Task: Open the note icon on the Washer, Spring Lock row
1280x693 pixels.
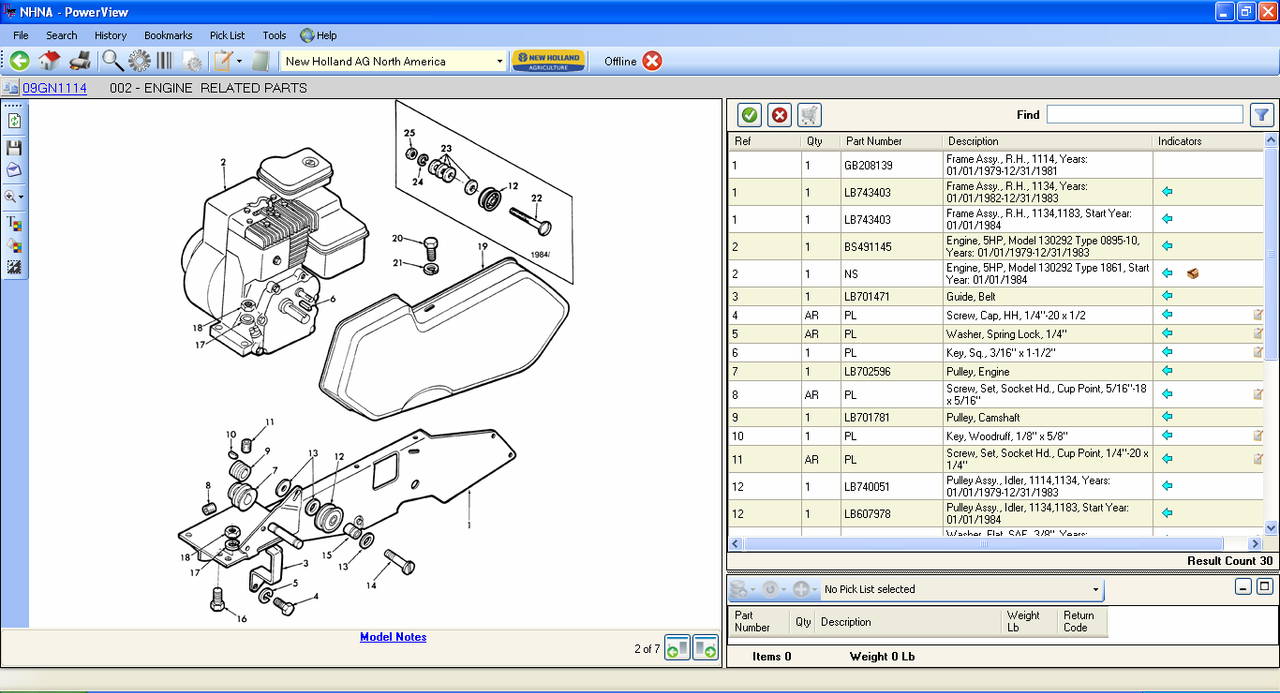Action: (1258, 333)
